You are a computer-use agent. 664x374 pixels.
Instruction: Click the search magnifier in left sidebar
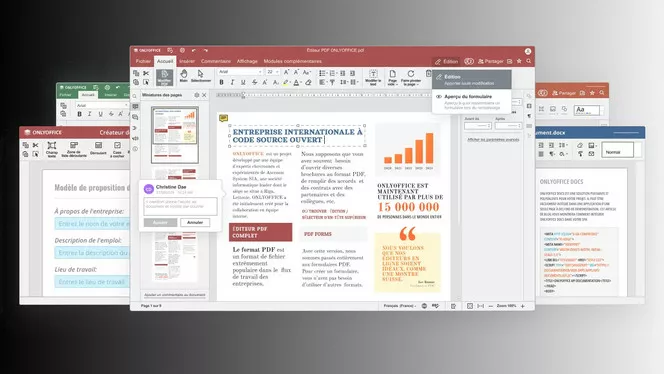coord(135,96)
